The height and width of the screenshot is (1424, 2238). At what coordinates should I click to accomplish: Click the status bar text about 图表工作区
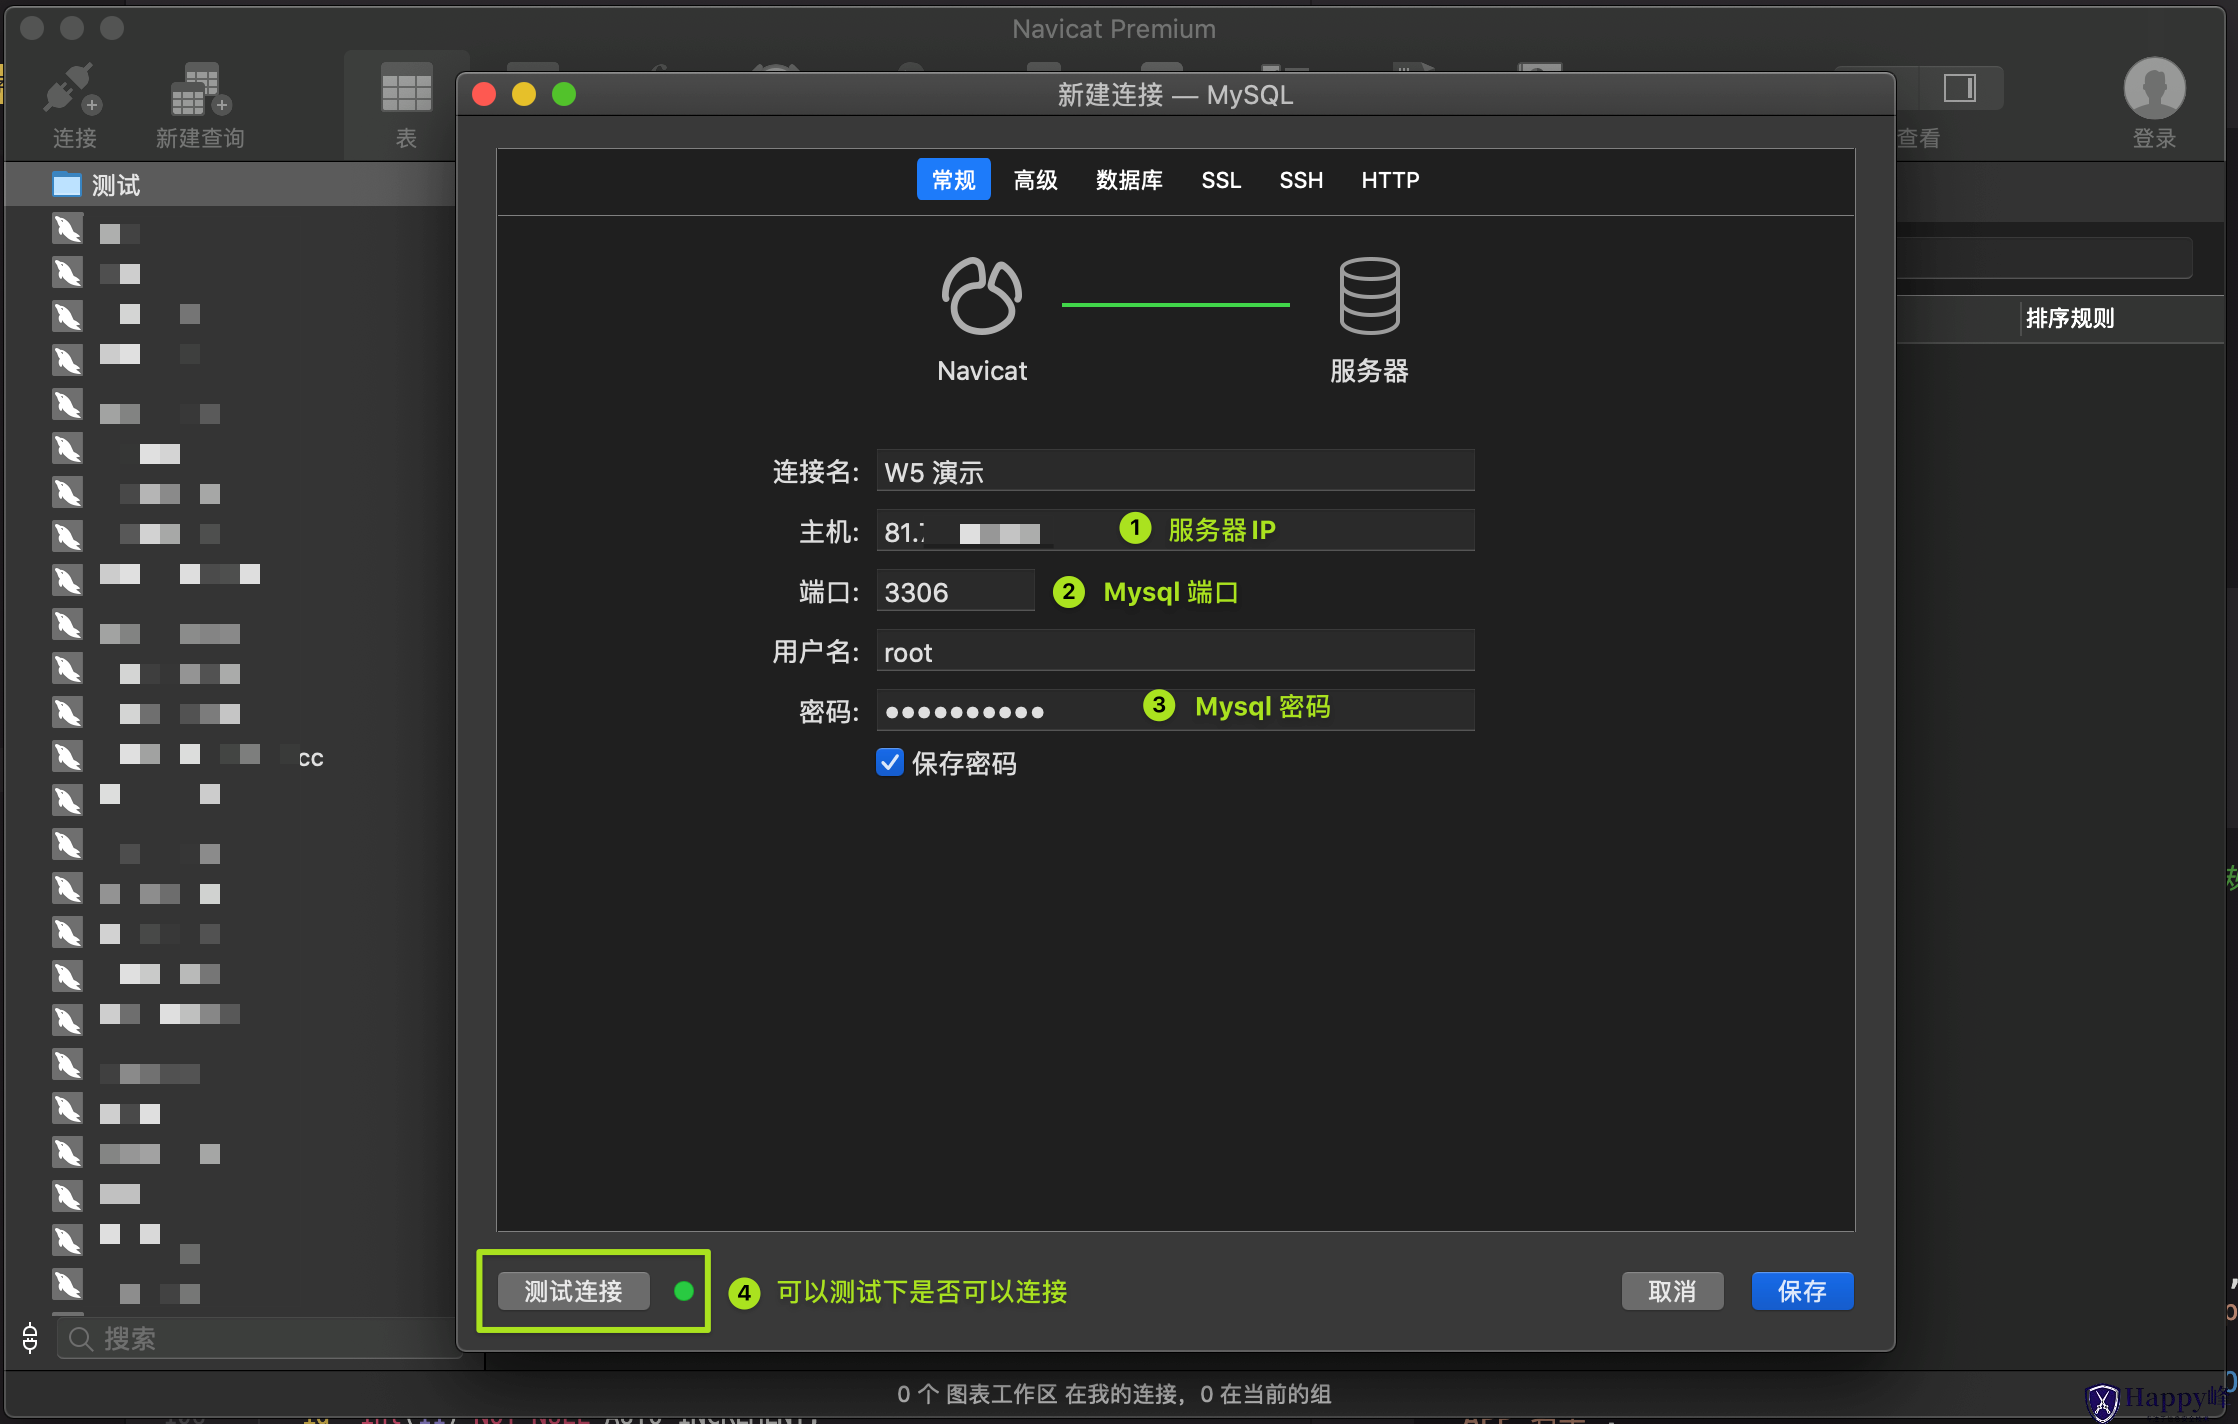click(1113, 1394)
